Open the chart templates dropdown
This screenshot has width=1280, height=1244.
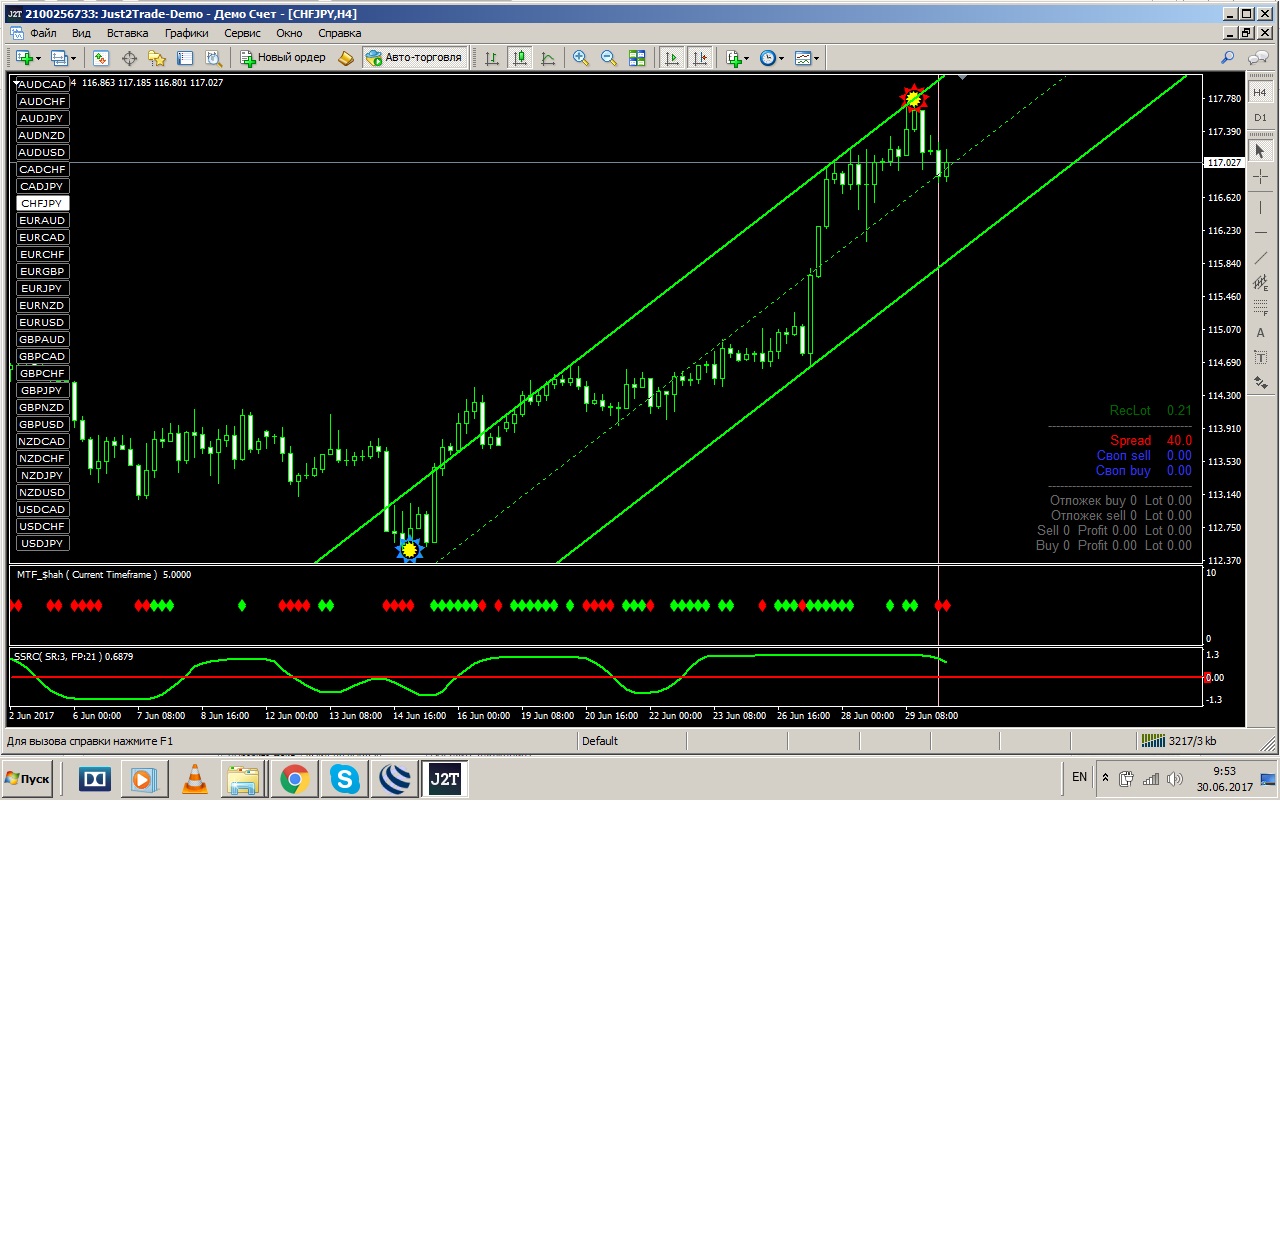pyautogui.click(x=807, y=58)
